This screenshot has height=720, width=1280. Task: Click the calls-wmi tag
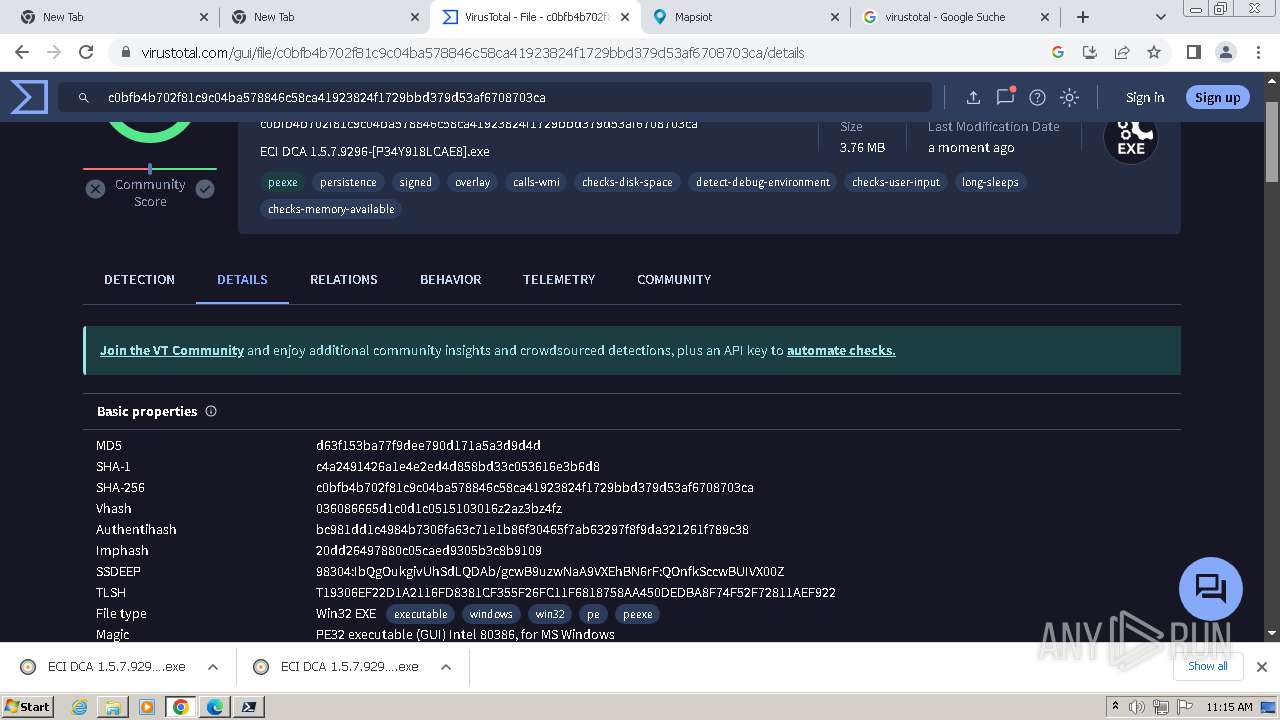tap(536, 182)
